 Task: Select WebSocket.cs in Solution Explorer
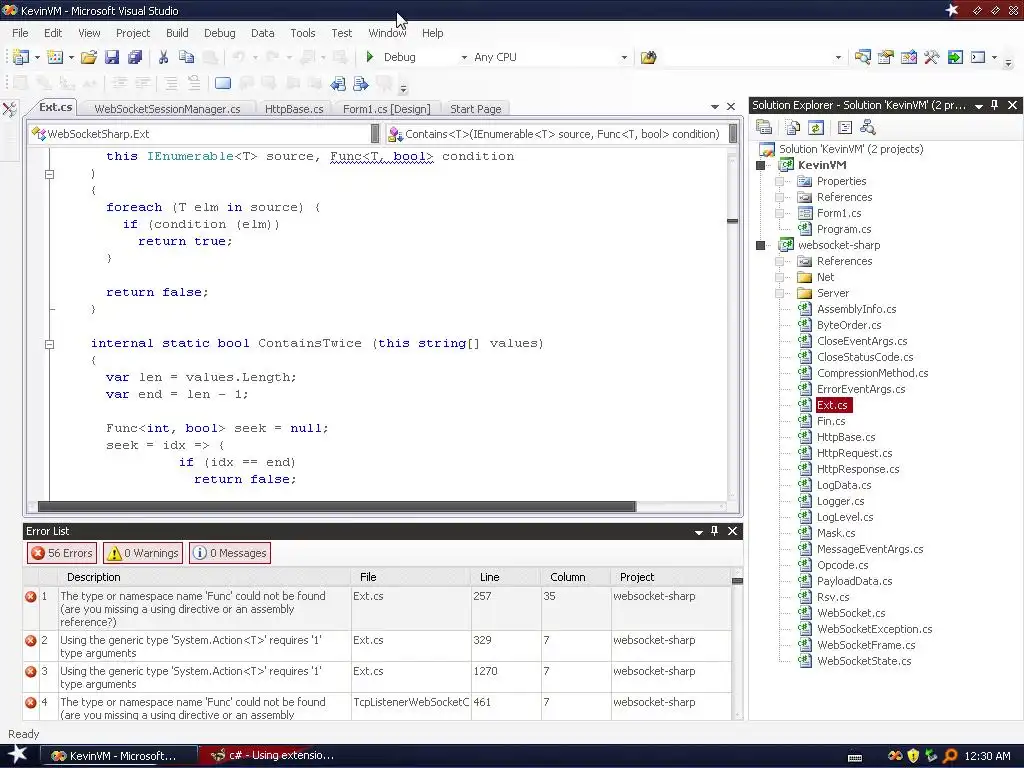[851, 613]
